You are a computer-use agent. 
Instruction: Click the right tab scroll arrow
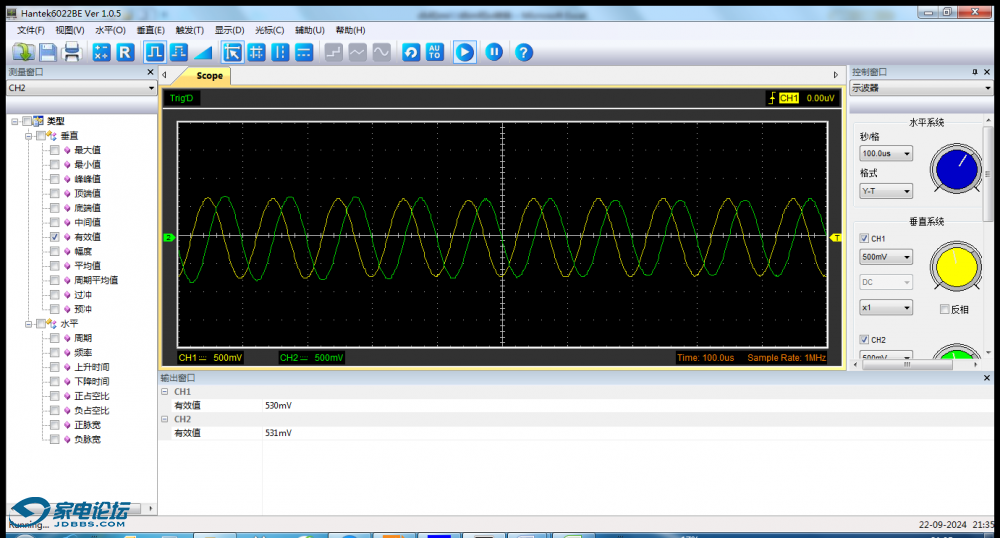[835, 75]
